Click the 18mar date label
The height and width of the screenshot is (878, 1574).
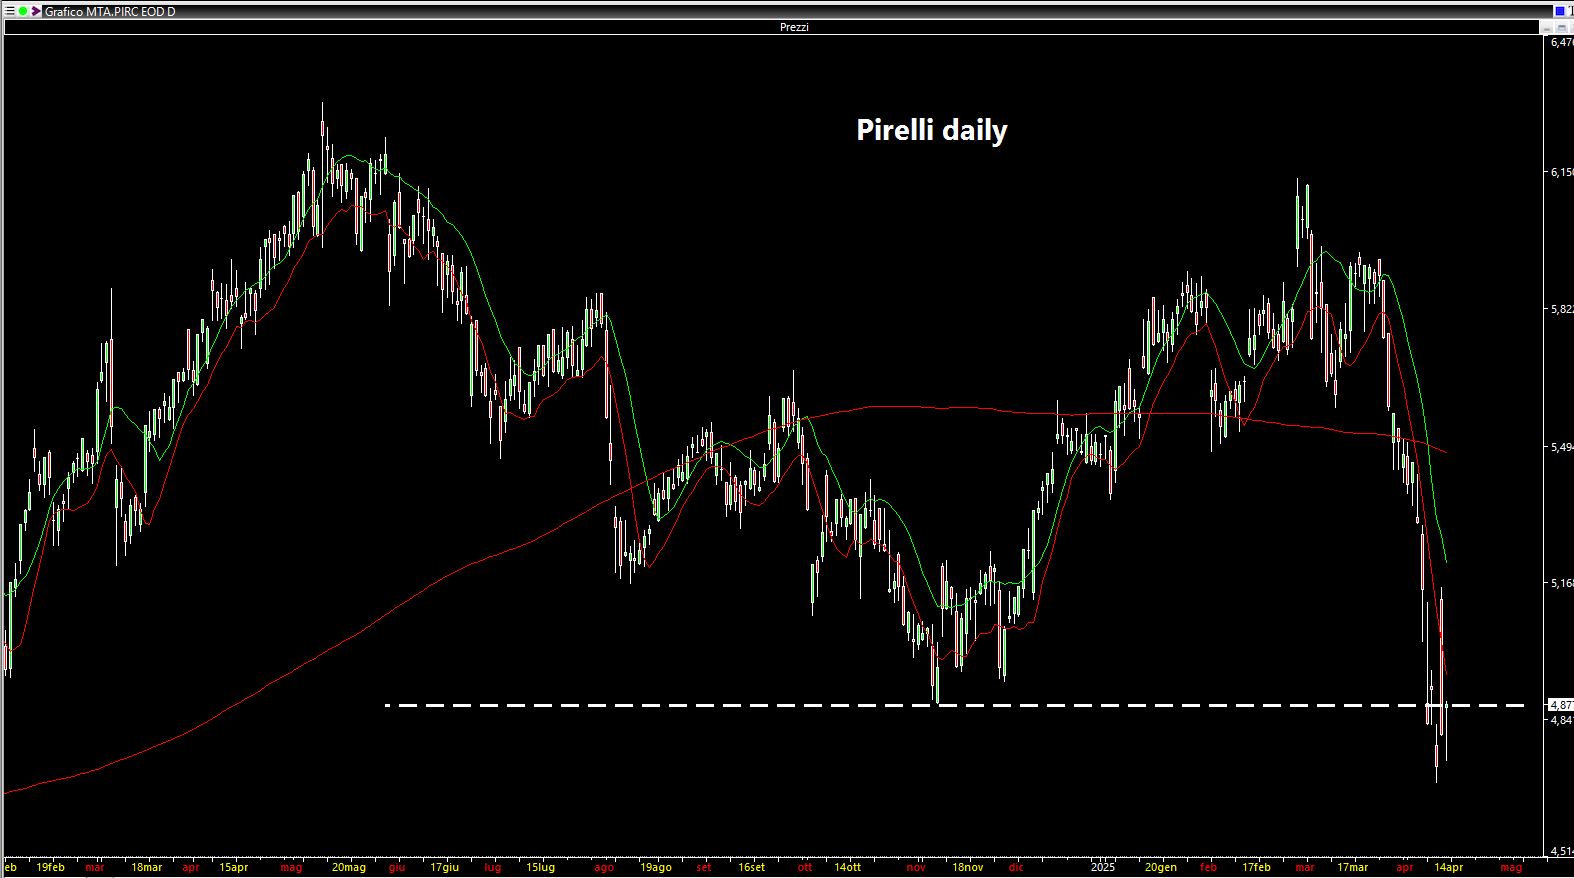point(146,867)
